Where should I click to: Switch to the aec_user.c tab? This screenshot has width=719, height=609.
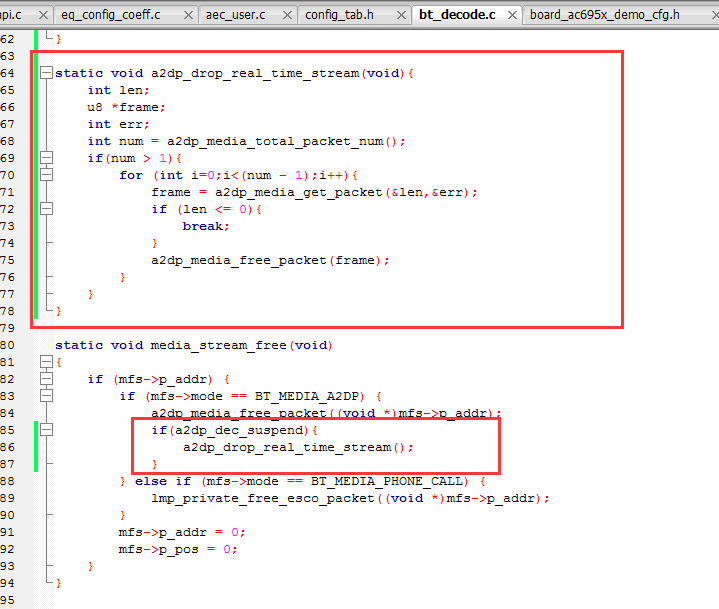235,15
